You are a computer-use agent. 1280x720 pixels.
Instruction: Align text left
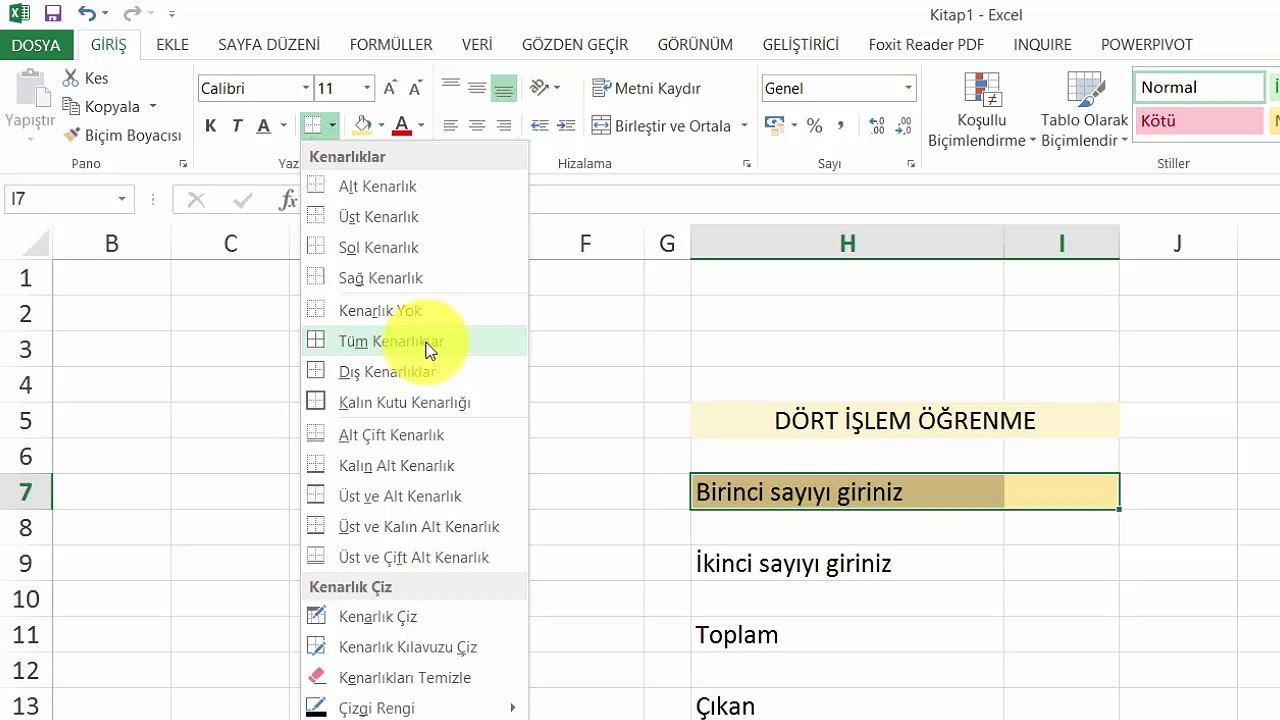click(451, 125)
